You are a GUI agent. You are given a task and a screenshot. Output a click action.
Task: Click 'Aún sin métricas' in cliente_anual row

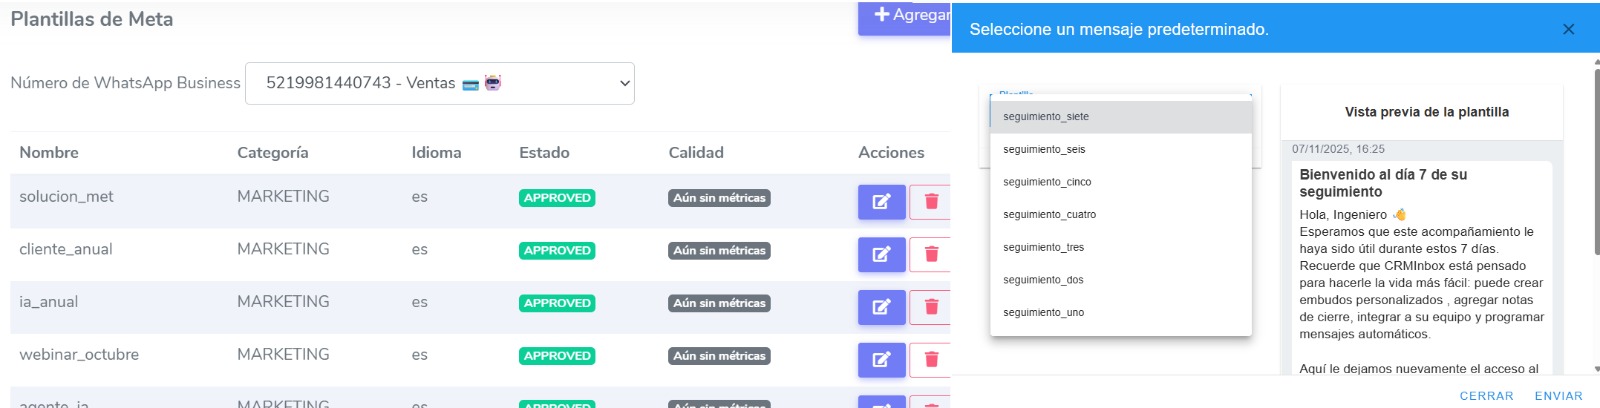(719, 251)
